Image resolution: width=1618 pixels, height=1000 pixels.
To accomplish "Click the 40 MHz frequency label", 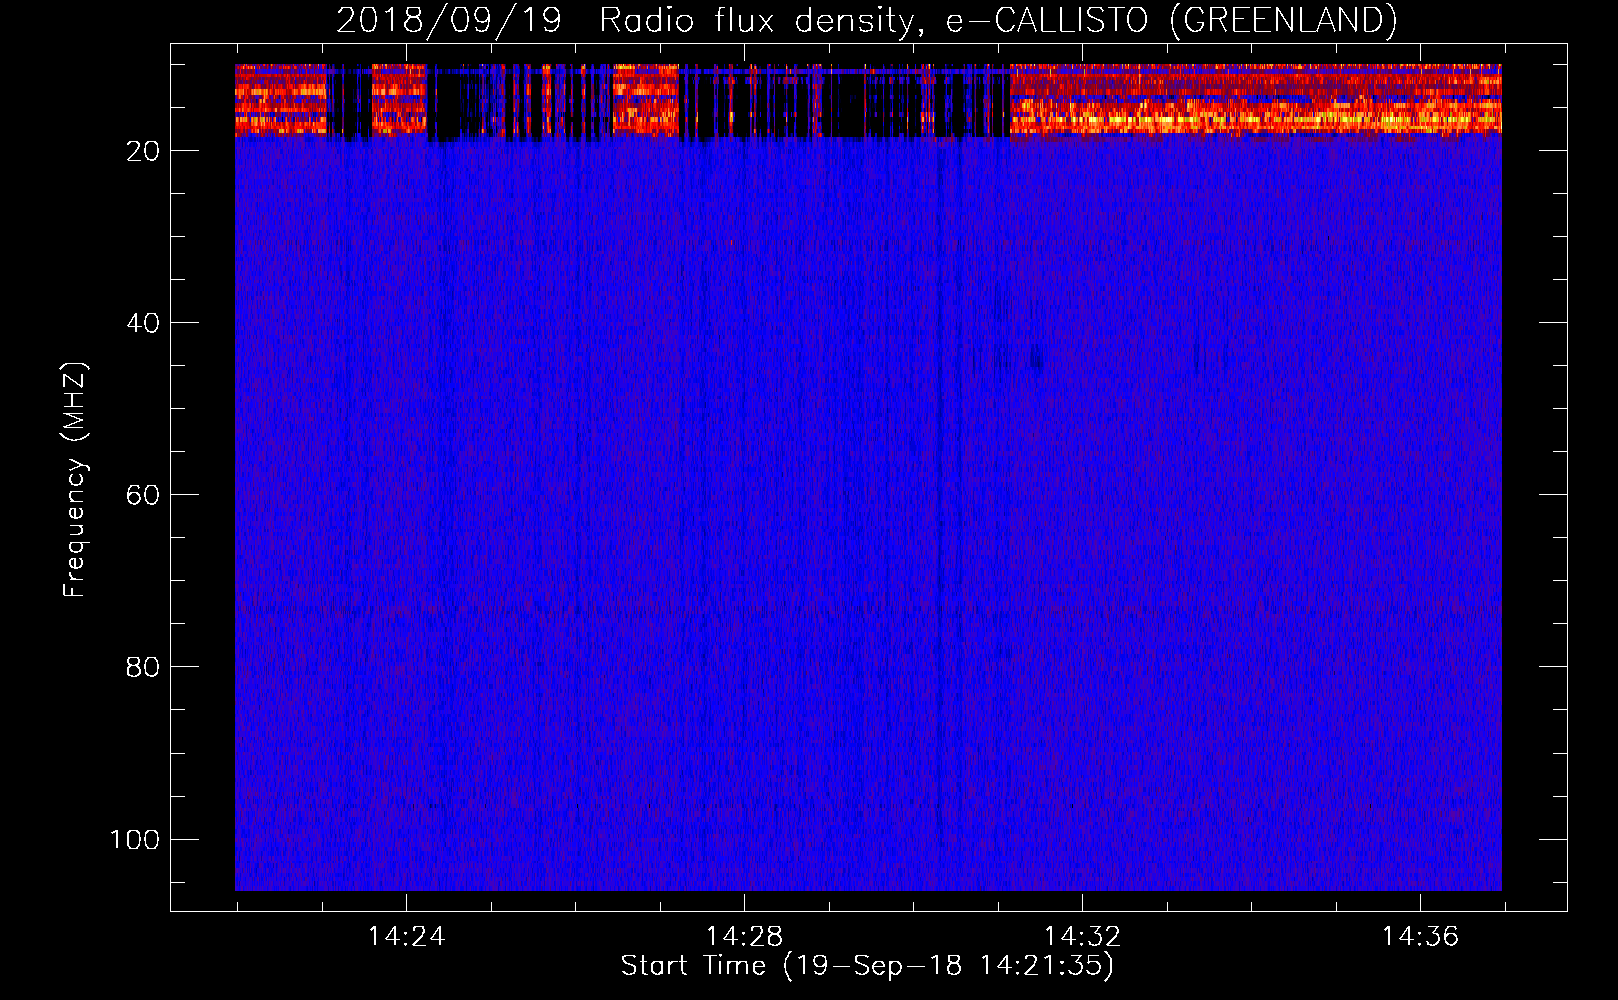I will [x=143, y=323].
